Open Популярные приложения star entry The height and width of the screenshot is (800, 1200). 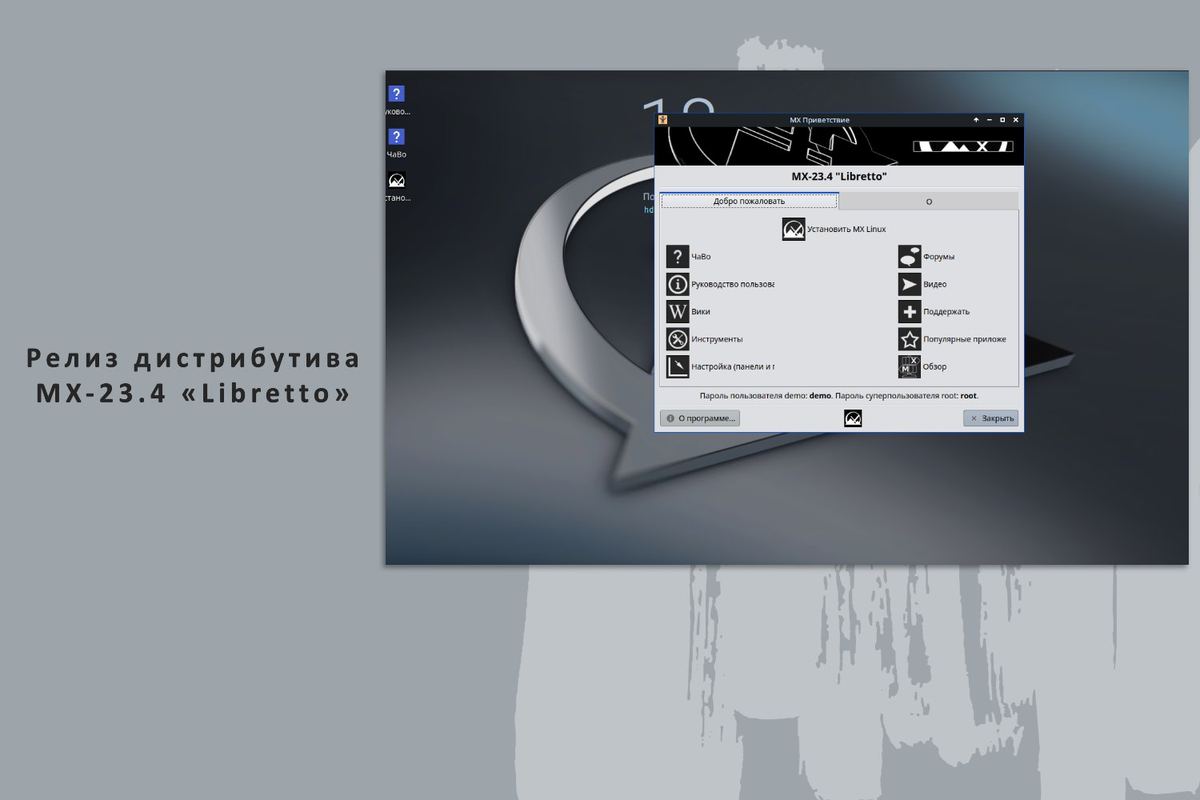pos(952,339)
